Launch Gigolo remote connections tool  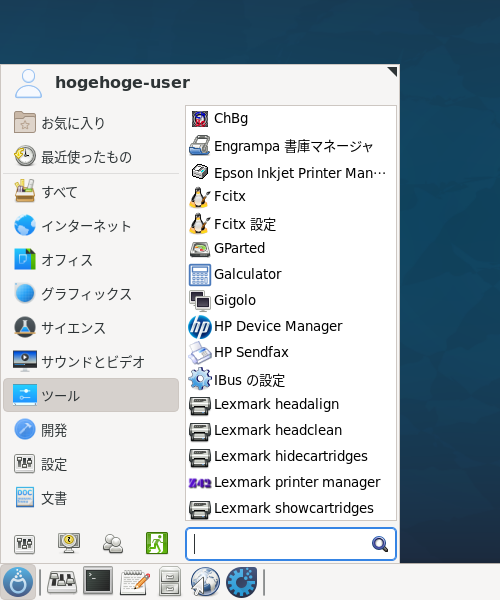click(291, 300)
